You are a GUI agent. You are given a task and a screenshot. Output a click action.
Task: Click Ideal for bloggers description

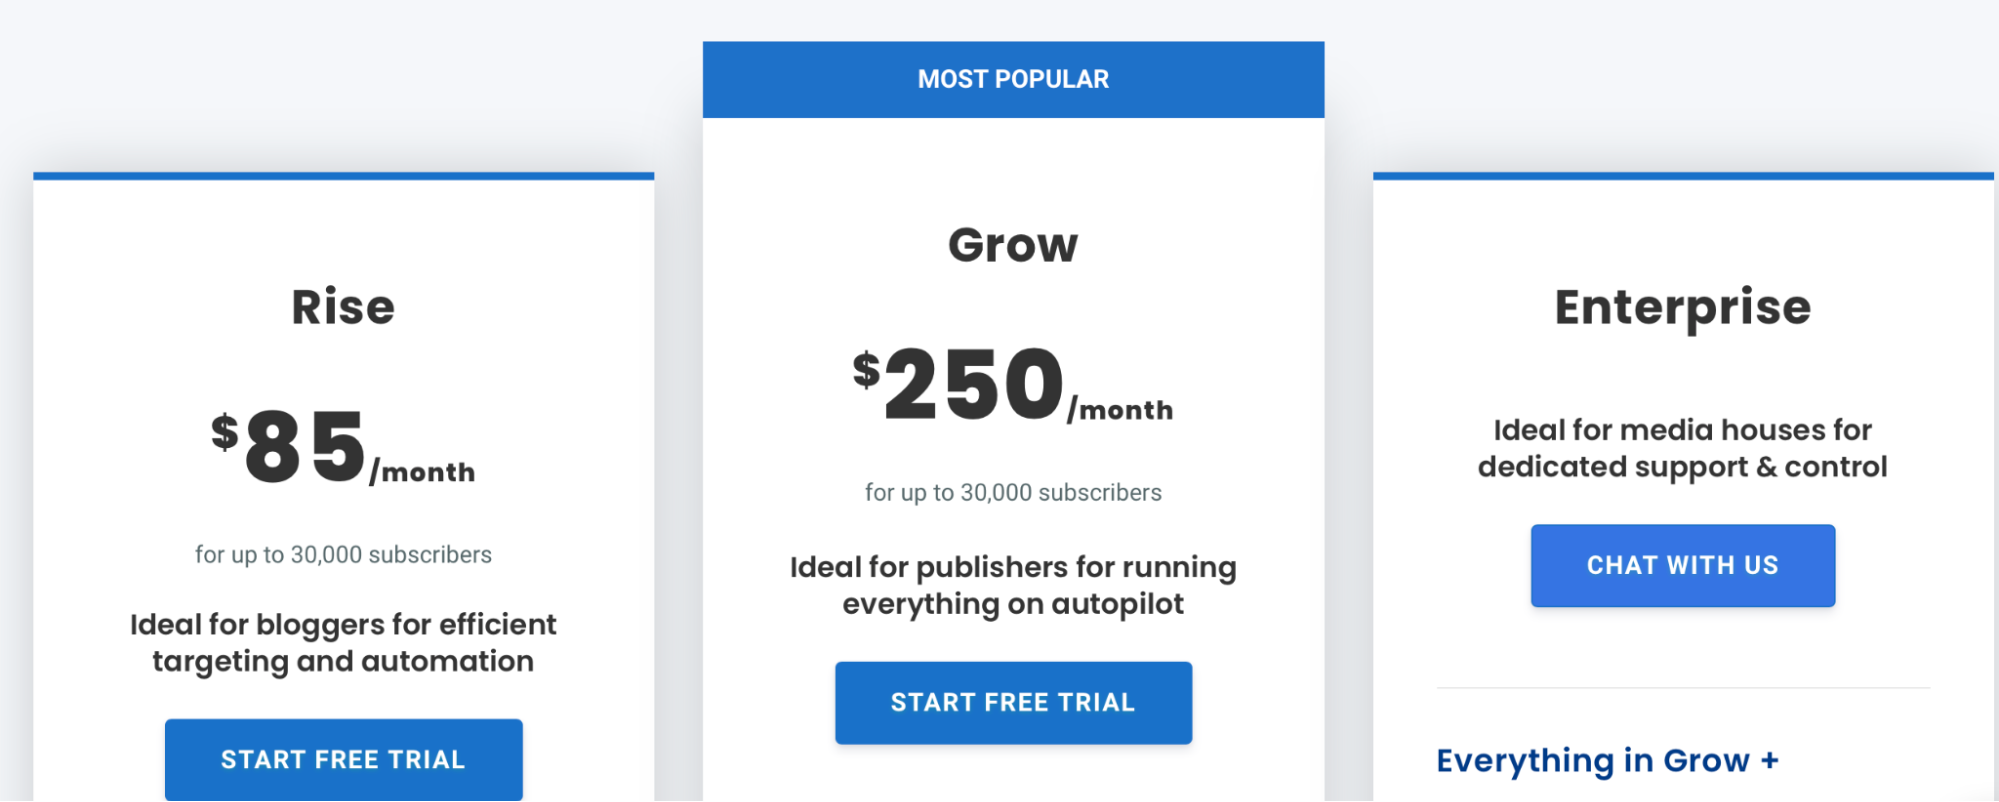(343, 643)
